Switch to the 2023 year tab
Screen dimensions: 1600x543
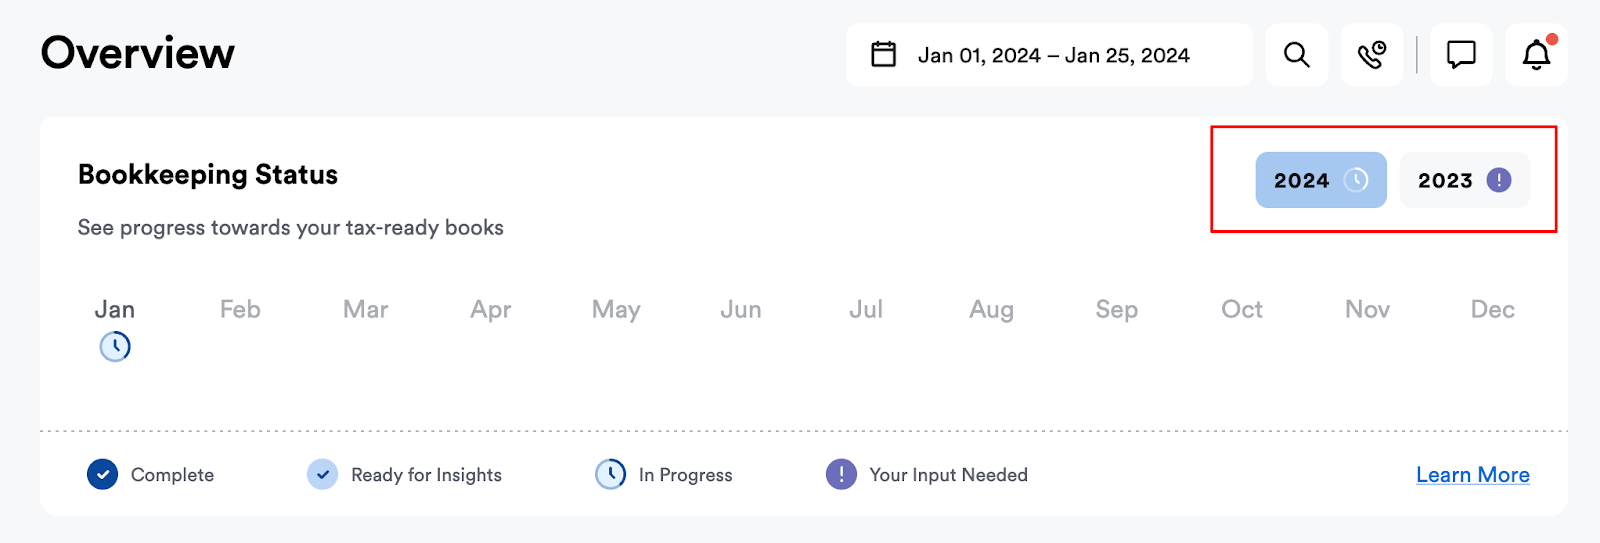click(1464, 180)
